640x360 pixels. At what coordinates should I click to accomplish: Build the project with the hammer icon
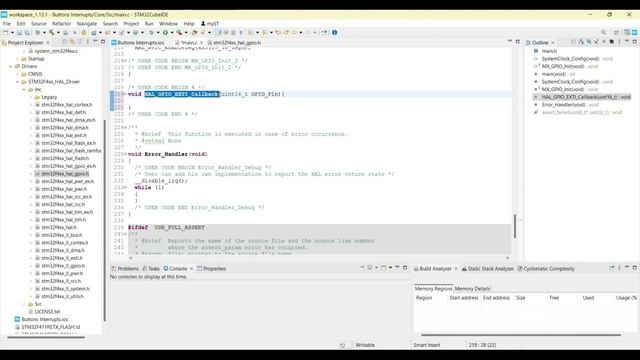coord(52,33)
